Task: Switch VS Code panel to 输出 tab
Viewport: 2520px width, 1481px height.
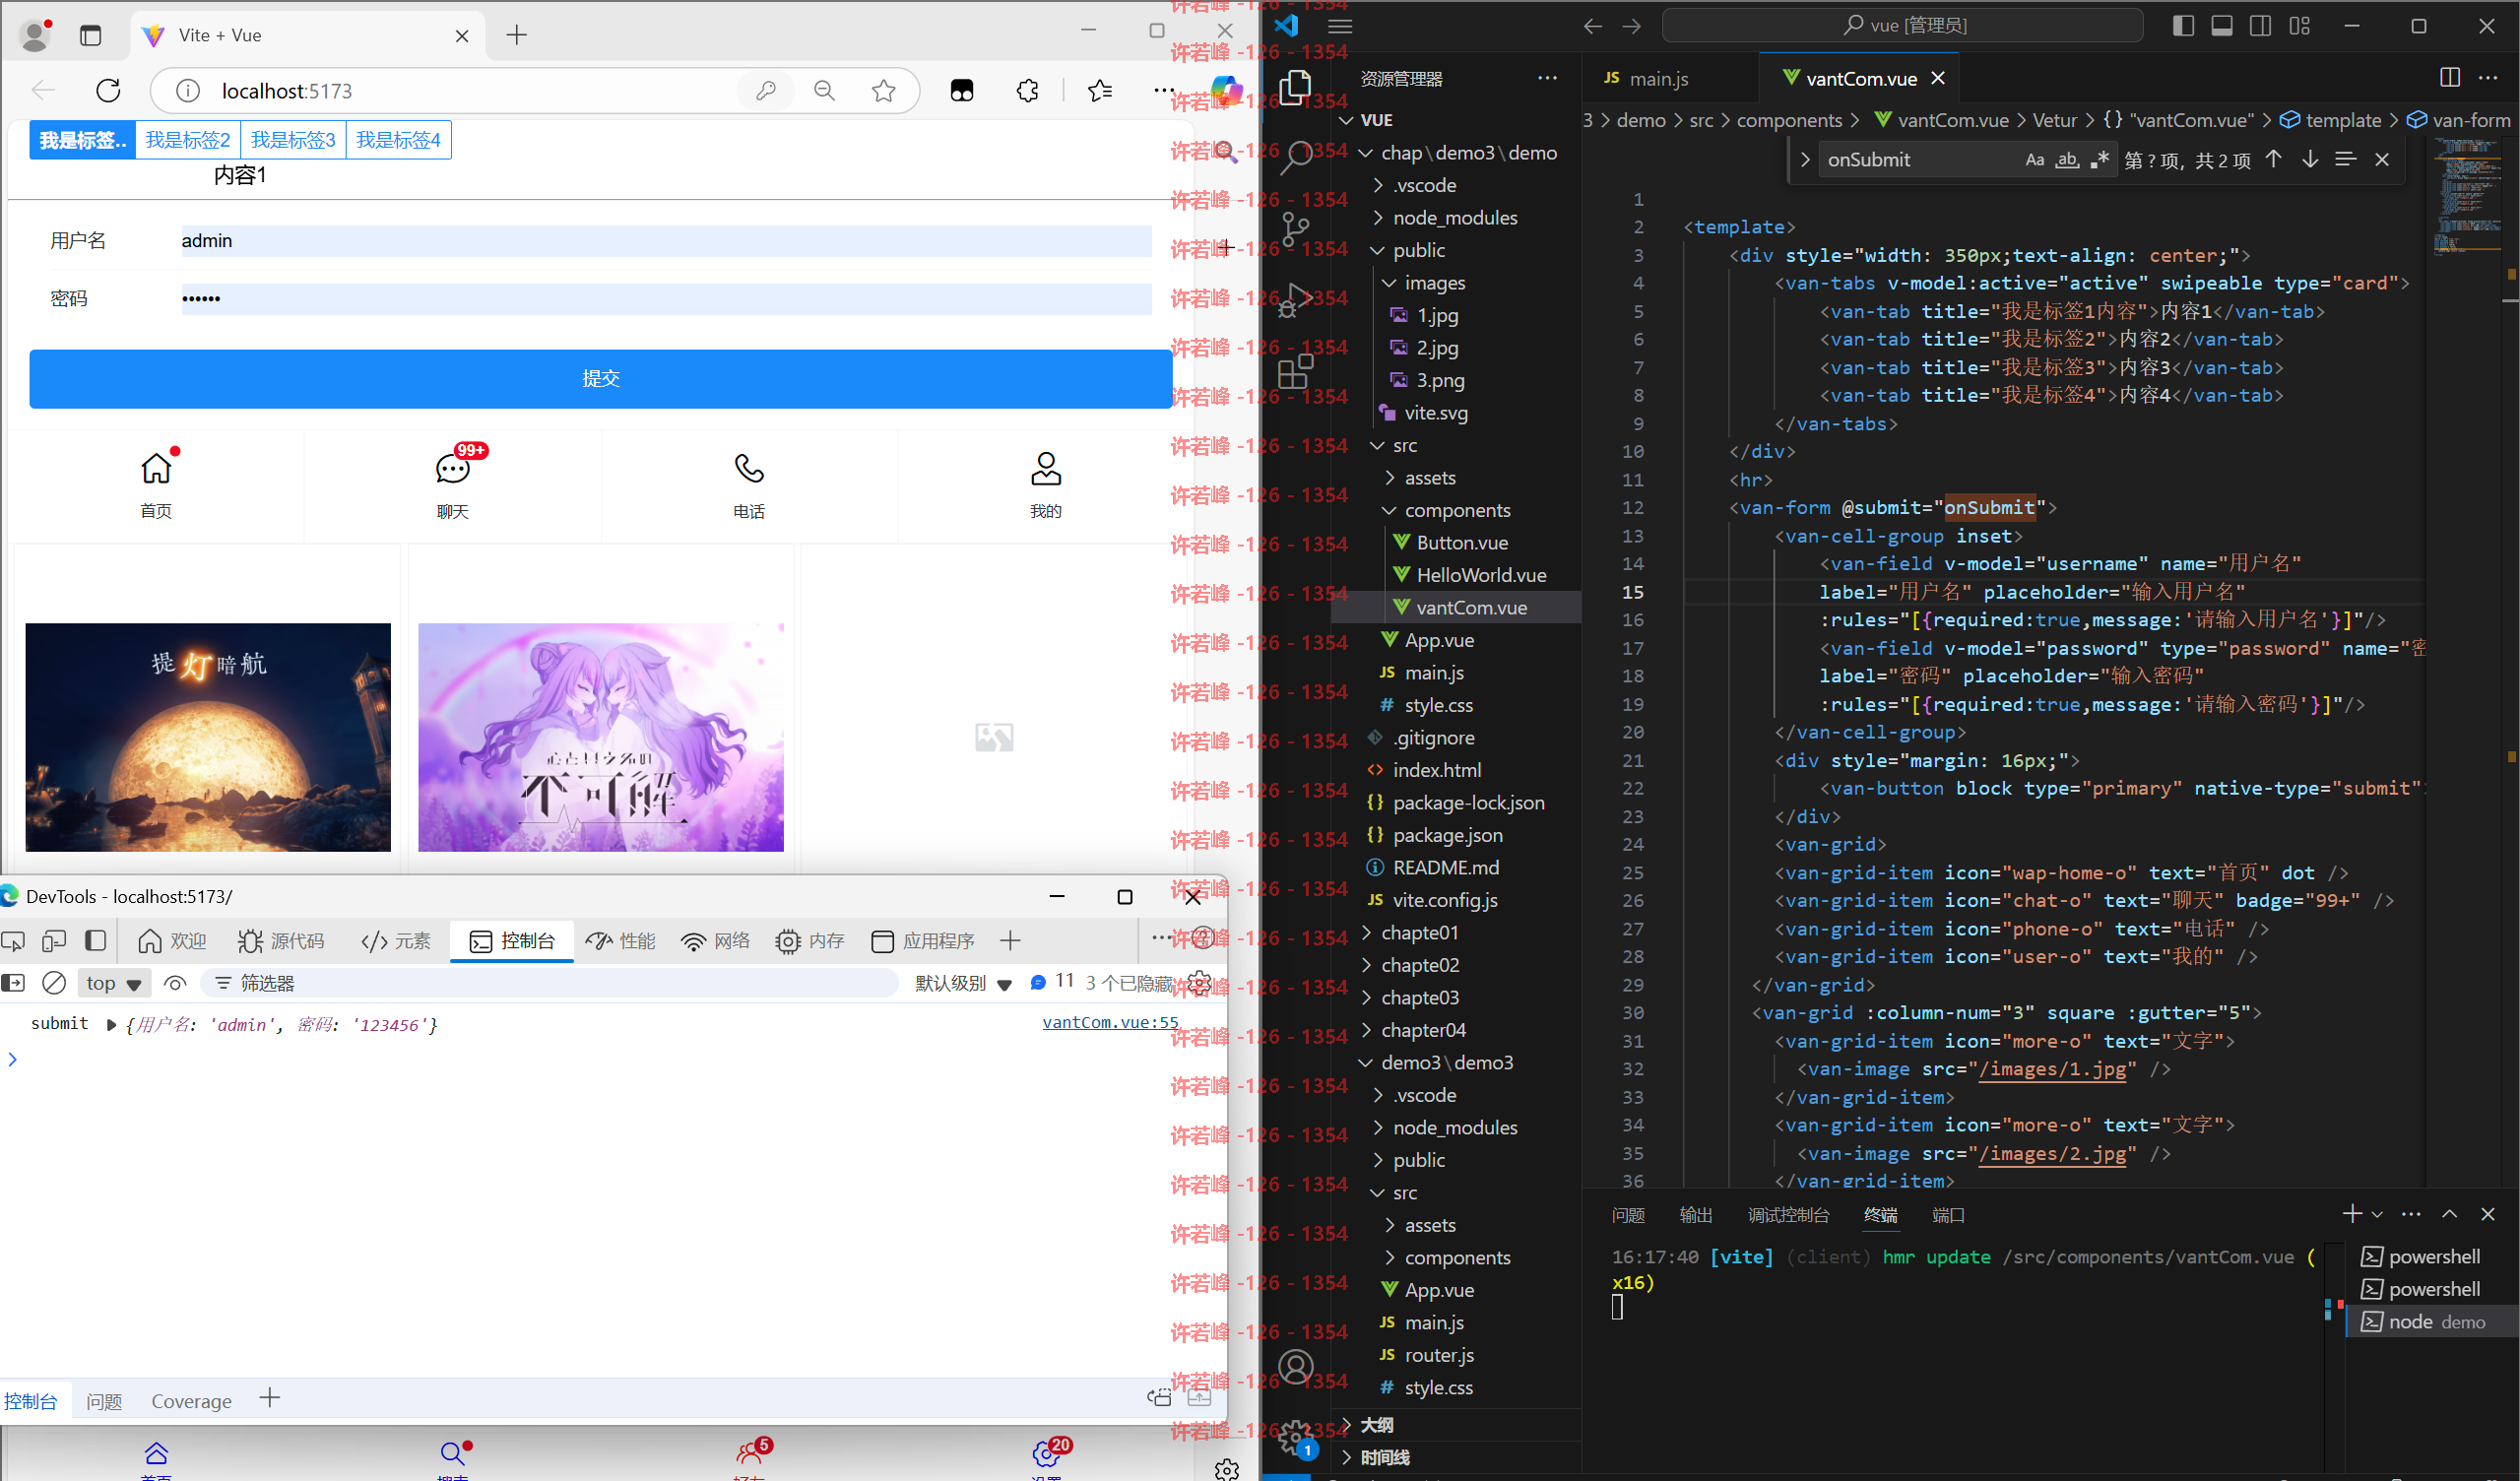Action: (1696, 1215)
